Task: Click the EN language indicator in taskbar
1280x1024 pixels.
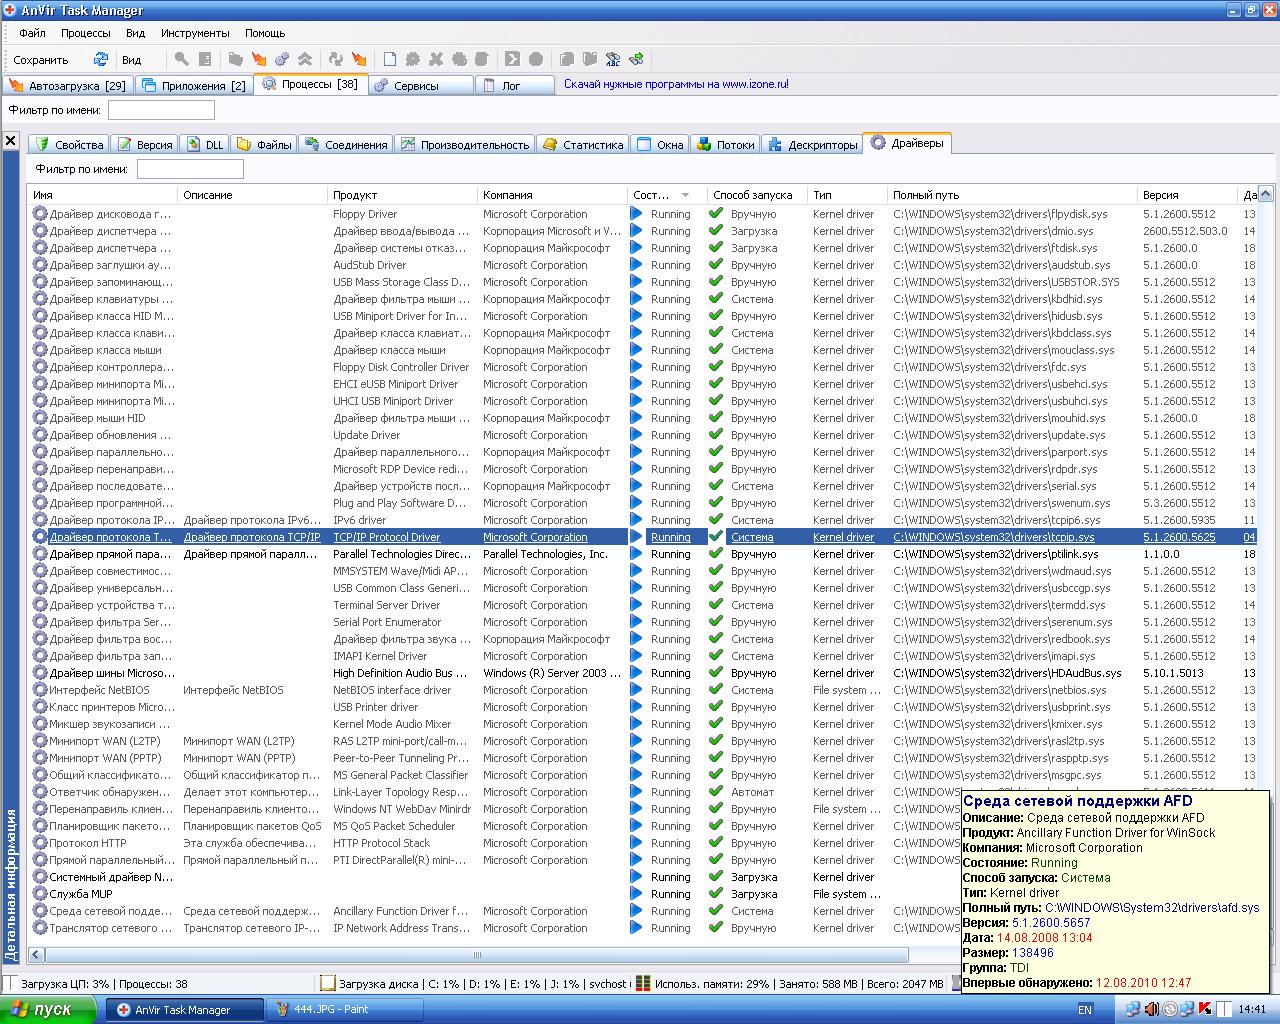Action: [x=1085, y=1010]
